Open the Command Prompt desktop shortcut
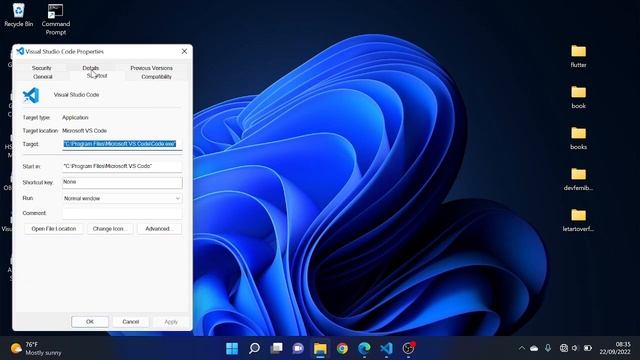 56,19
